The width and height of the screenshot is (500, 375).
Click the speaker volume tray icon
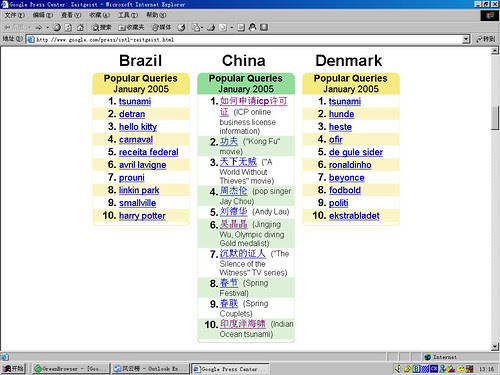coord(398,369)
